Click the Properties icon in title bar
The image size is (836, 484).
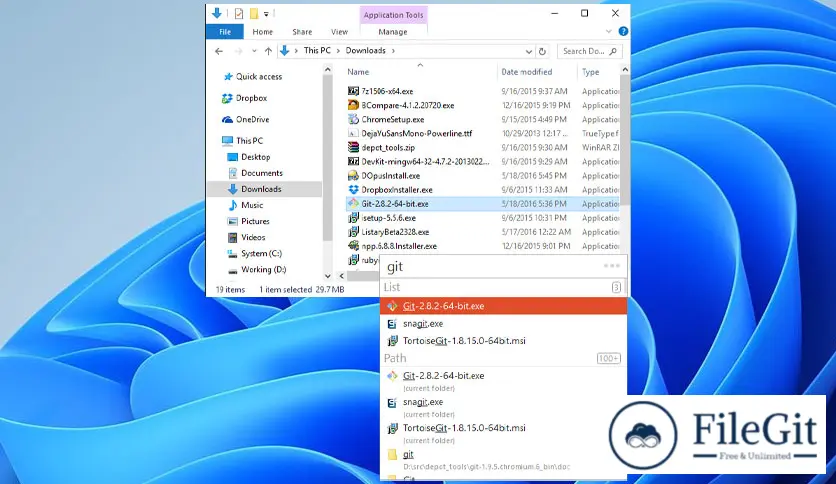[239, 13]
